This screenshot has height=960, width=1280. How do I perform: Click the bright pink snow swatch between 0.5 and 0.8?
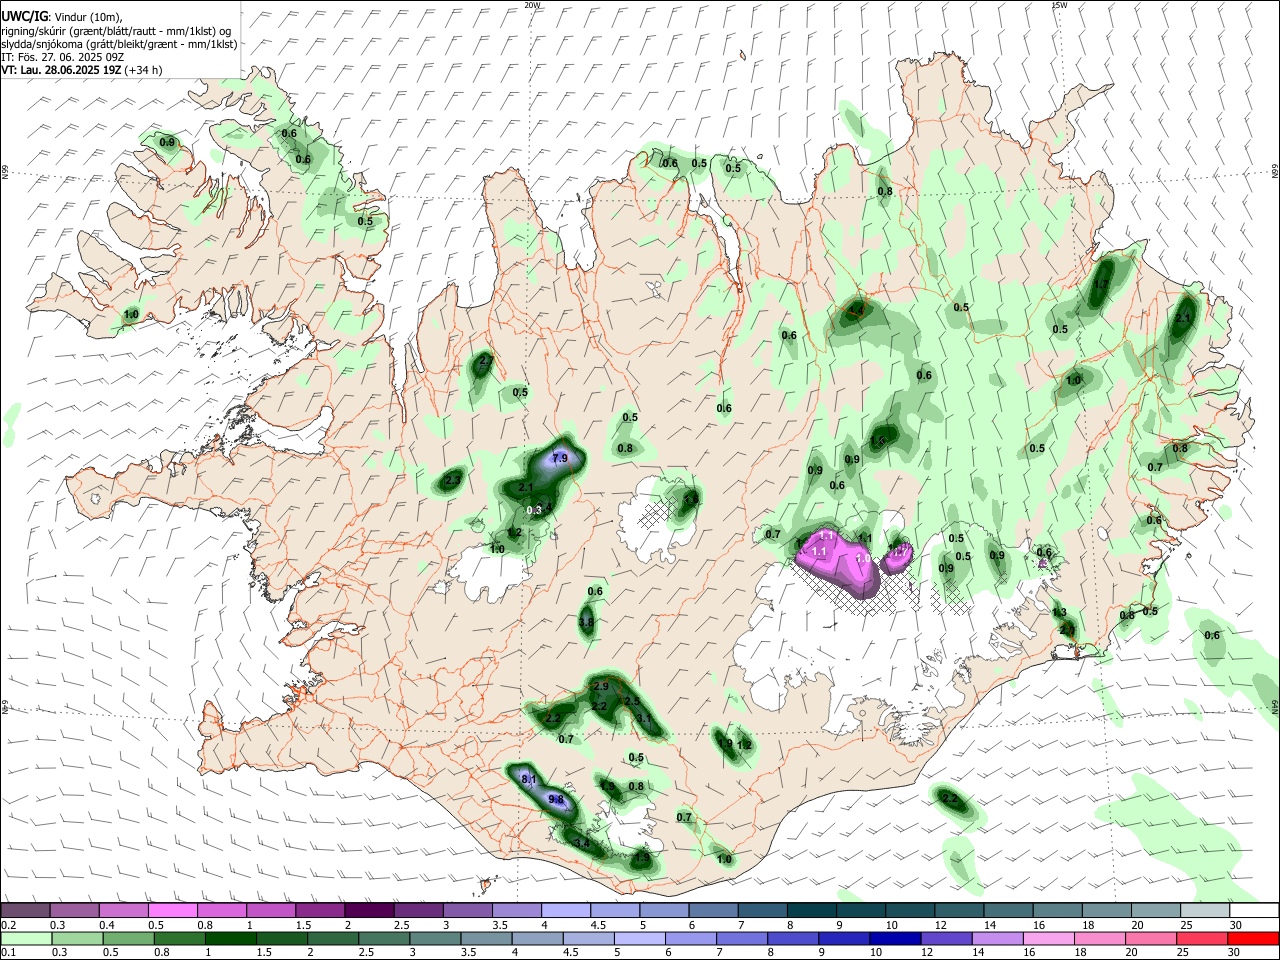pos(173,910)
